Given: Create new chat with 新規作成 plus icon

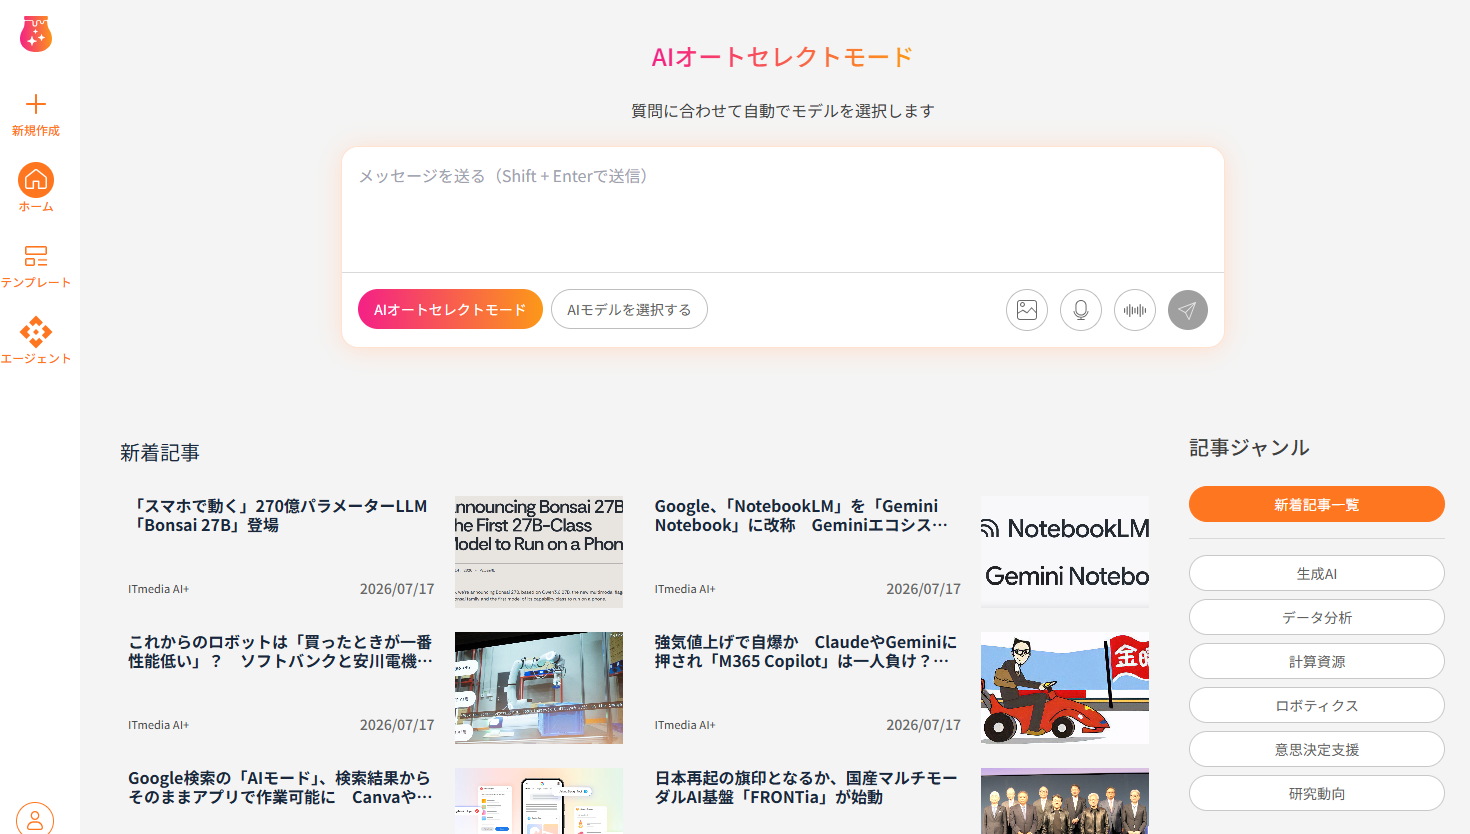Looking at the screenshot, I should [36, 104].
